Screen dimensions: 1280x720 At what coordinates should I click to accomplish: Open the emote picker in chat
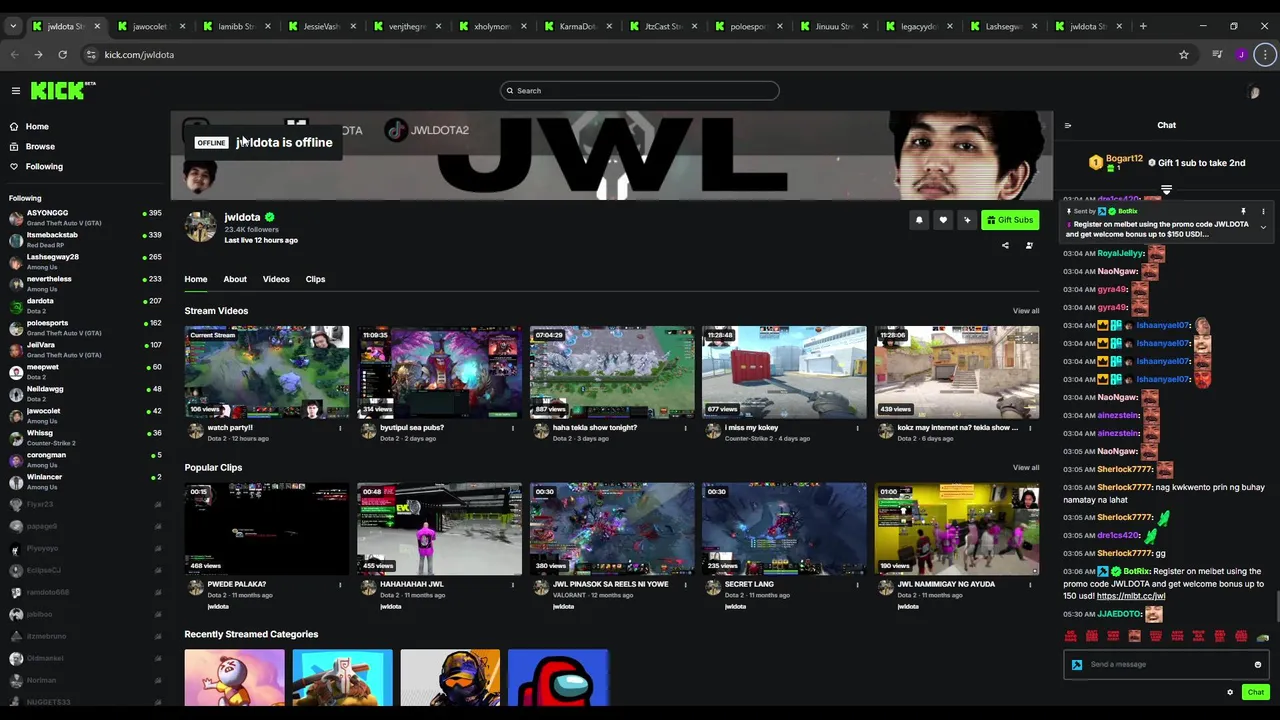point(1258,665)
